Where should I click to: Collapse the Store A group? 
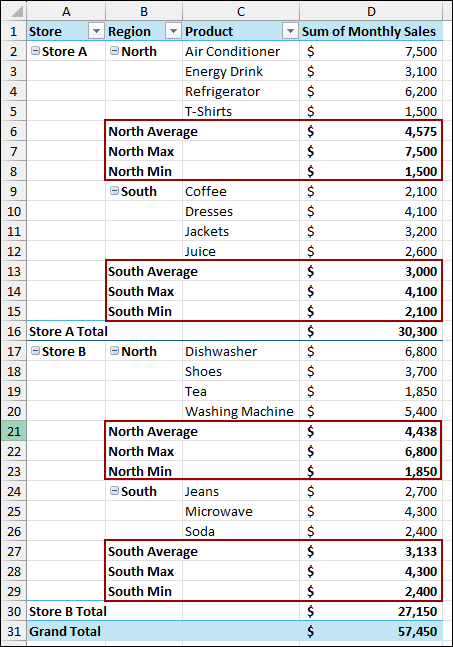(36, 51)
